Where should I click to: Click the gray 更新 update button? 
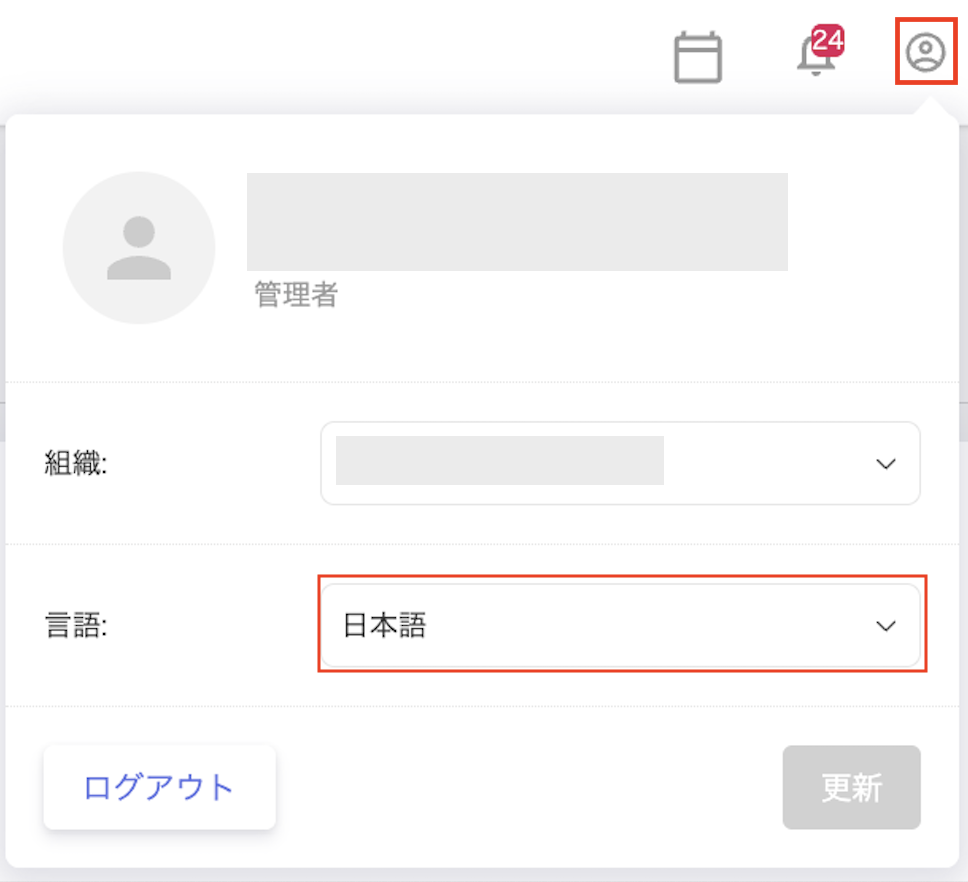[x=851, y=787]
